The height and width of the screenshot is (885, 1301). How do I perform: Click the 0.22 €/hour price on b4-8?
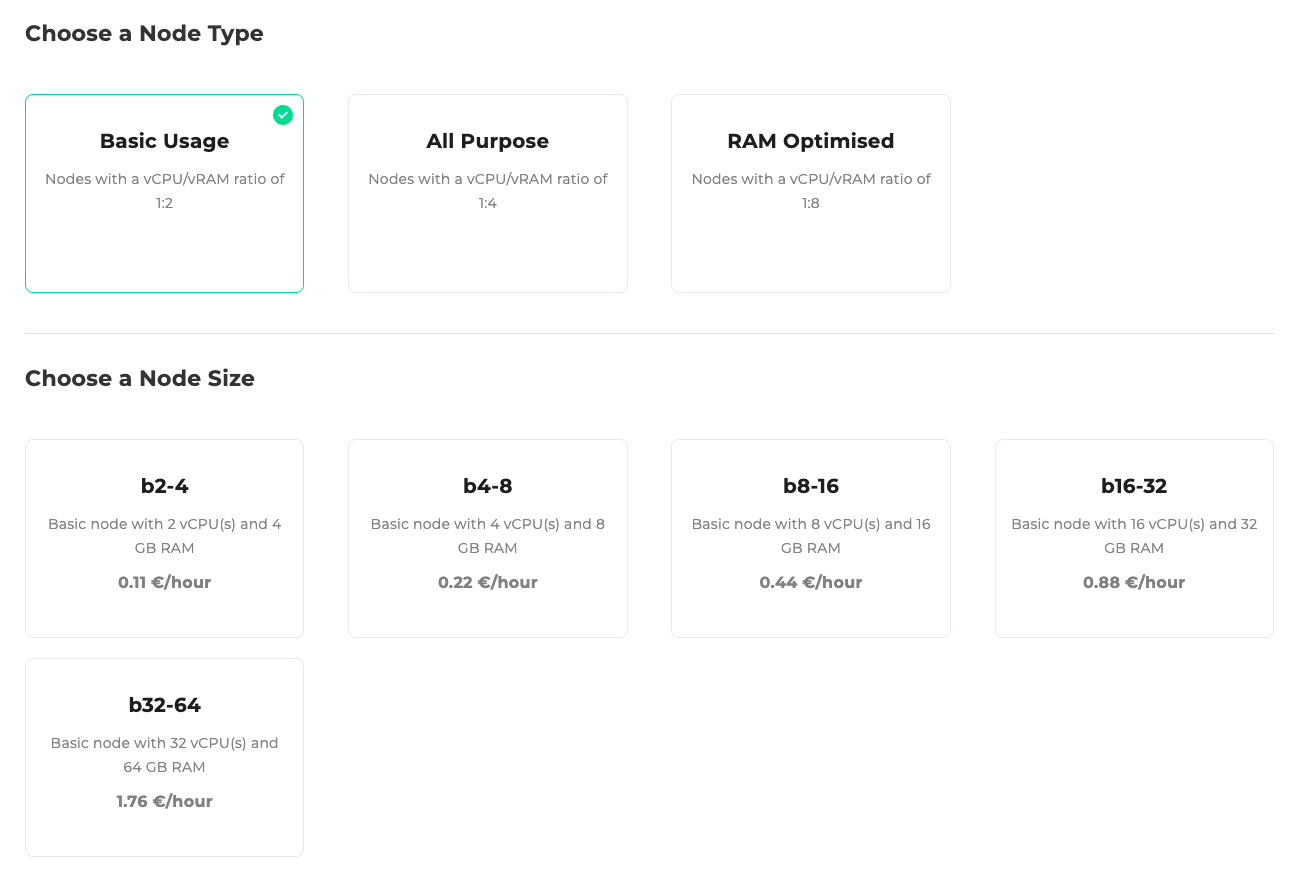[x=487, y=582]
